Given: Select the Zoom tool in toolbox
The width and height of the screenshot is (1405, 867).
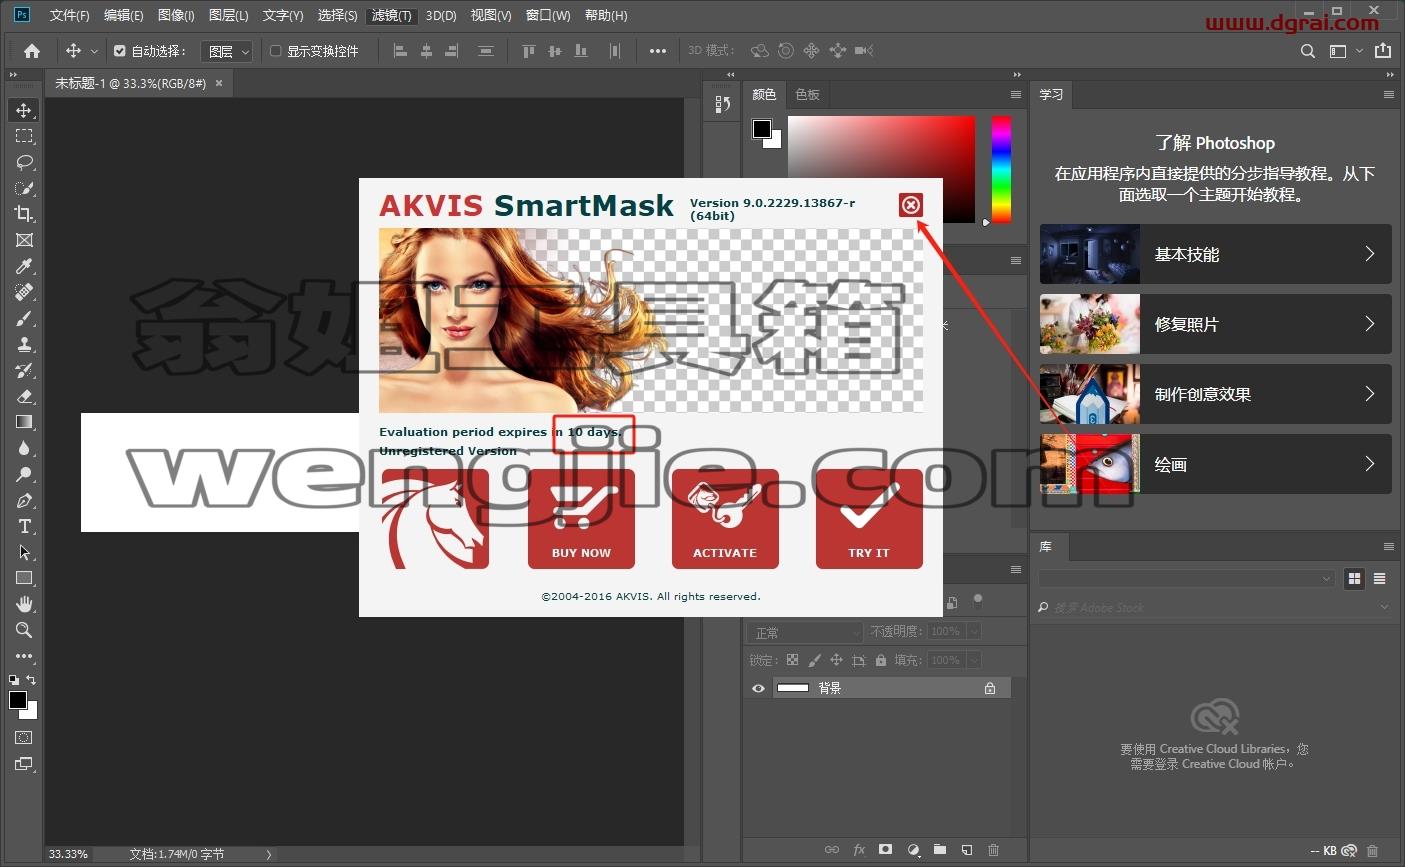Looking at the screenshot, I should tap(24, 630).
